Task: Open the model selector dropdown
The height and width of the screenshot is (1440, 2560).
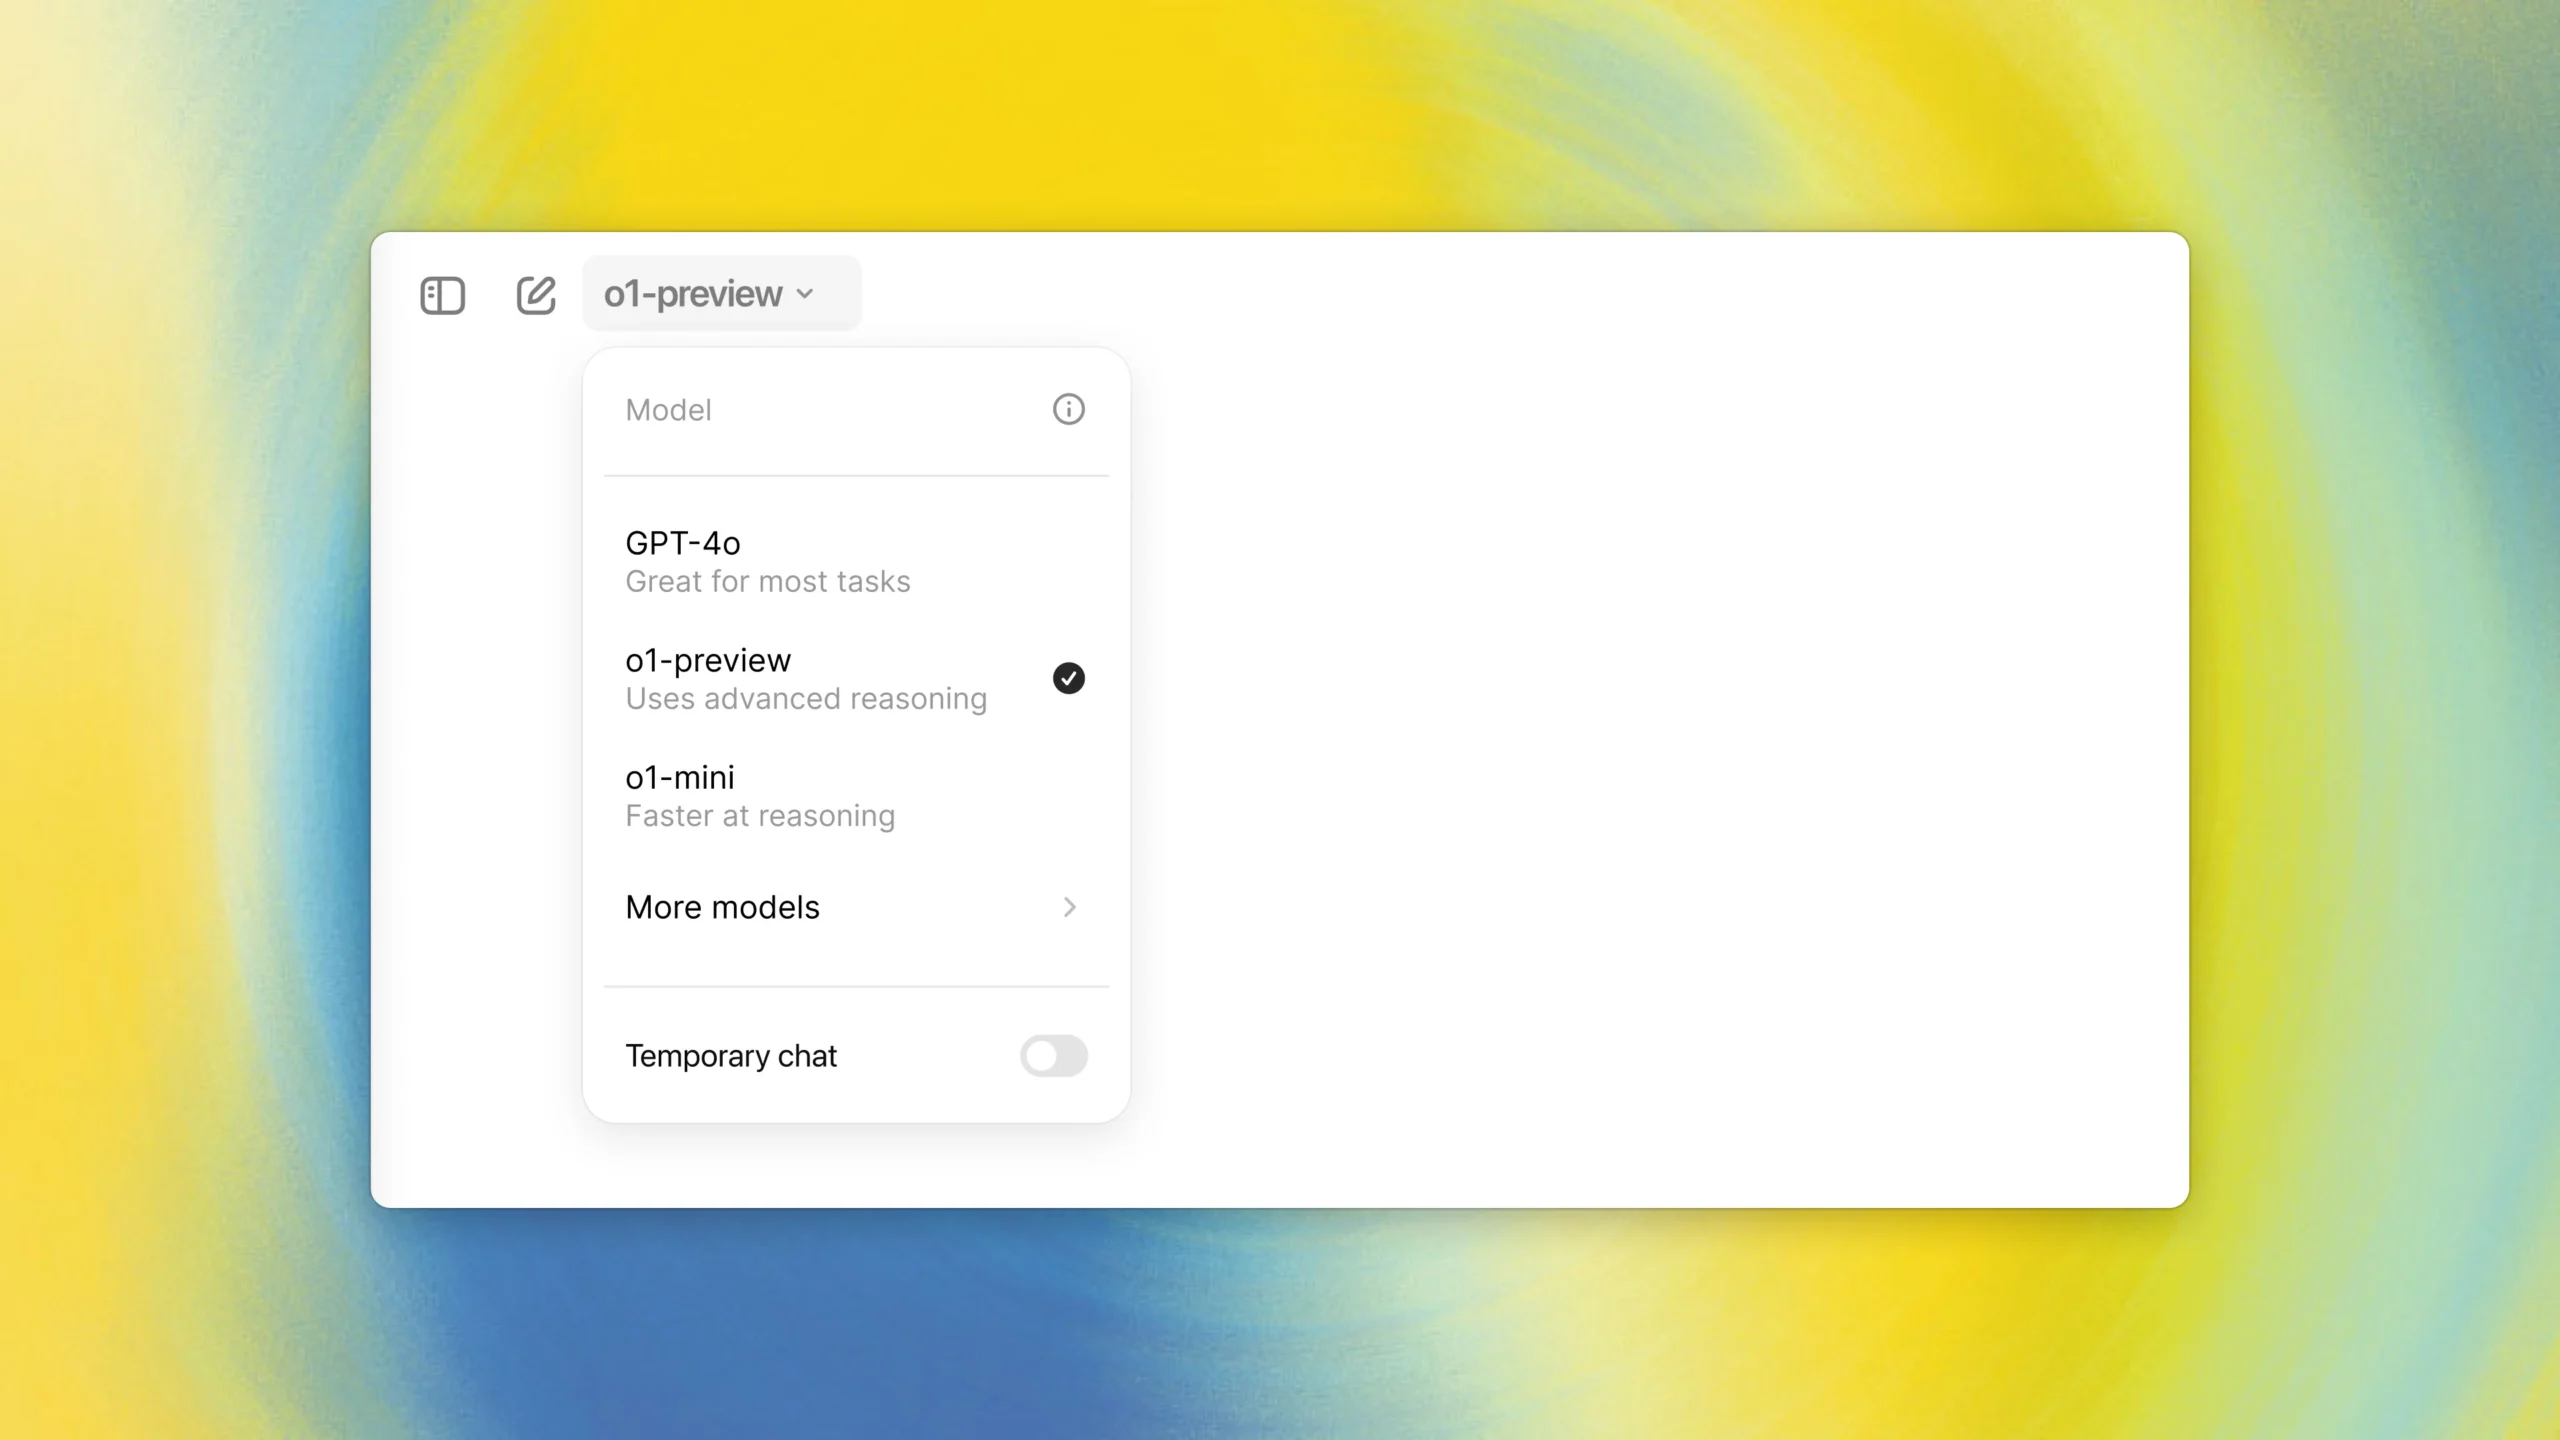Action: (710, 294)
